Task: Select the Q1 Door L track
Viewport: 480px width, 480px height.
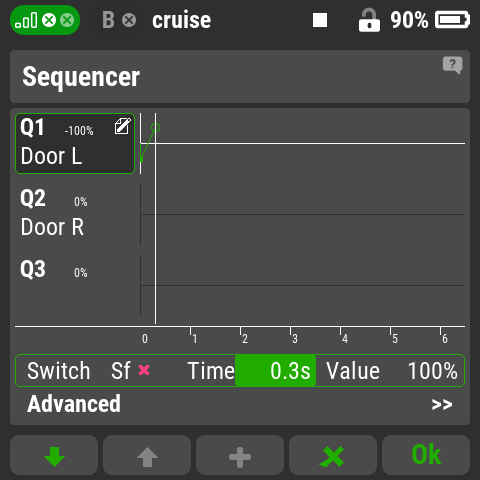Action: [75, 144]
